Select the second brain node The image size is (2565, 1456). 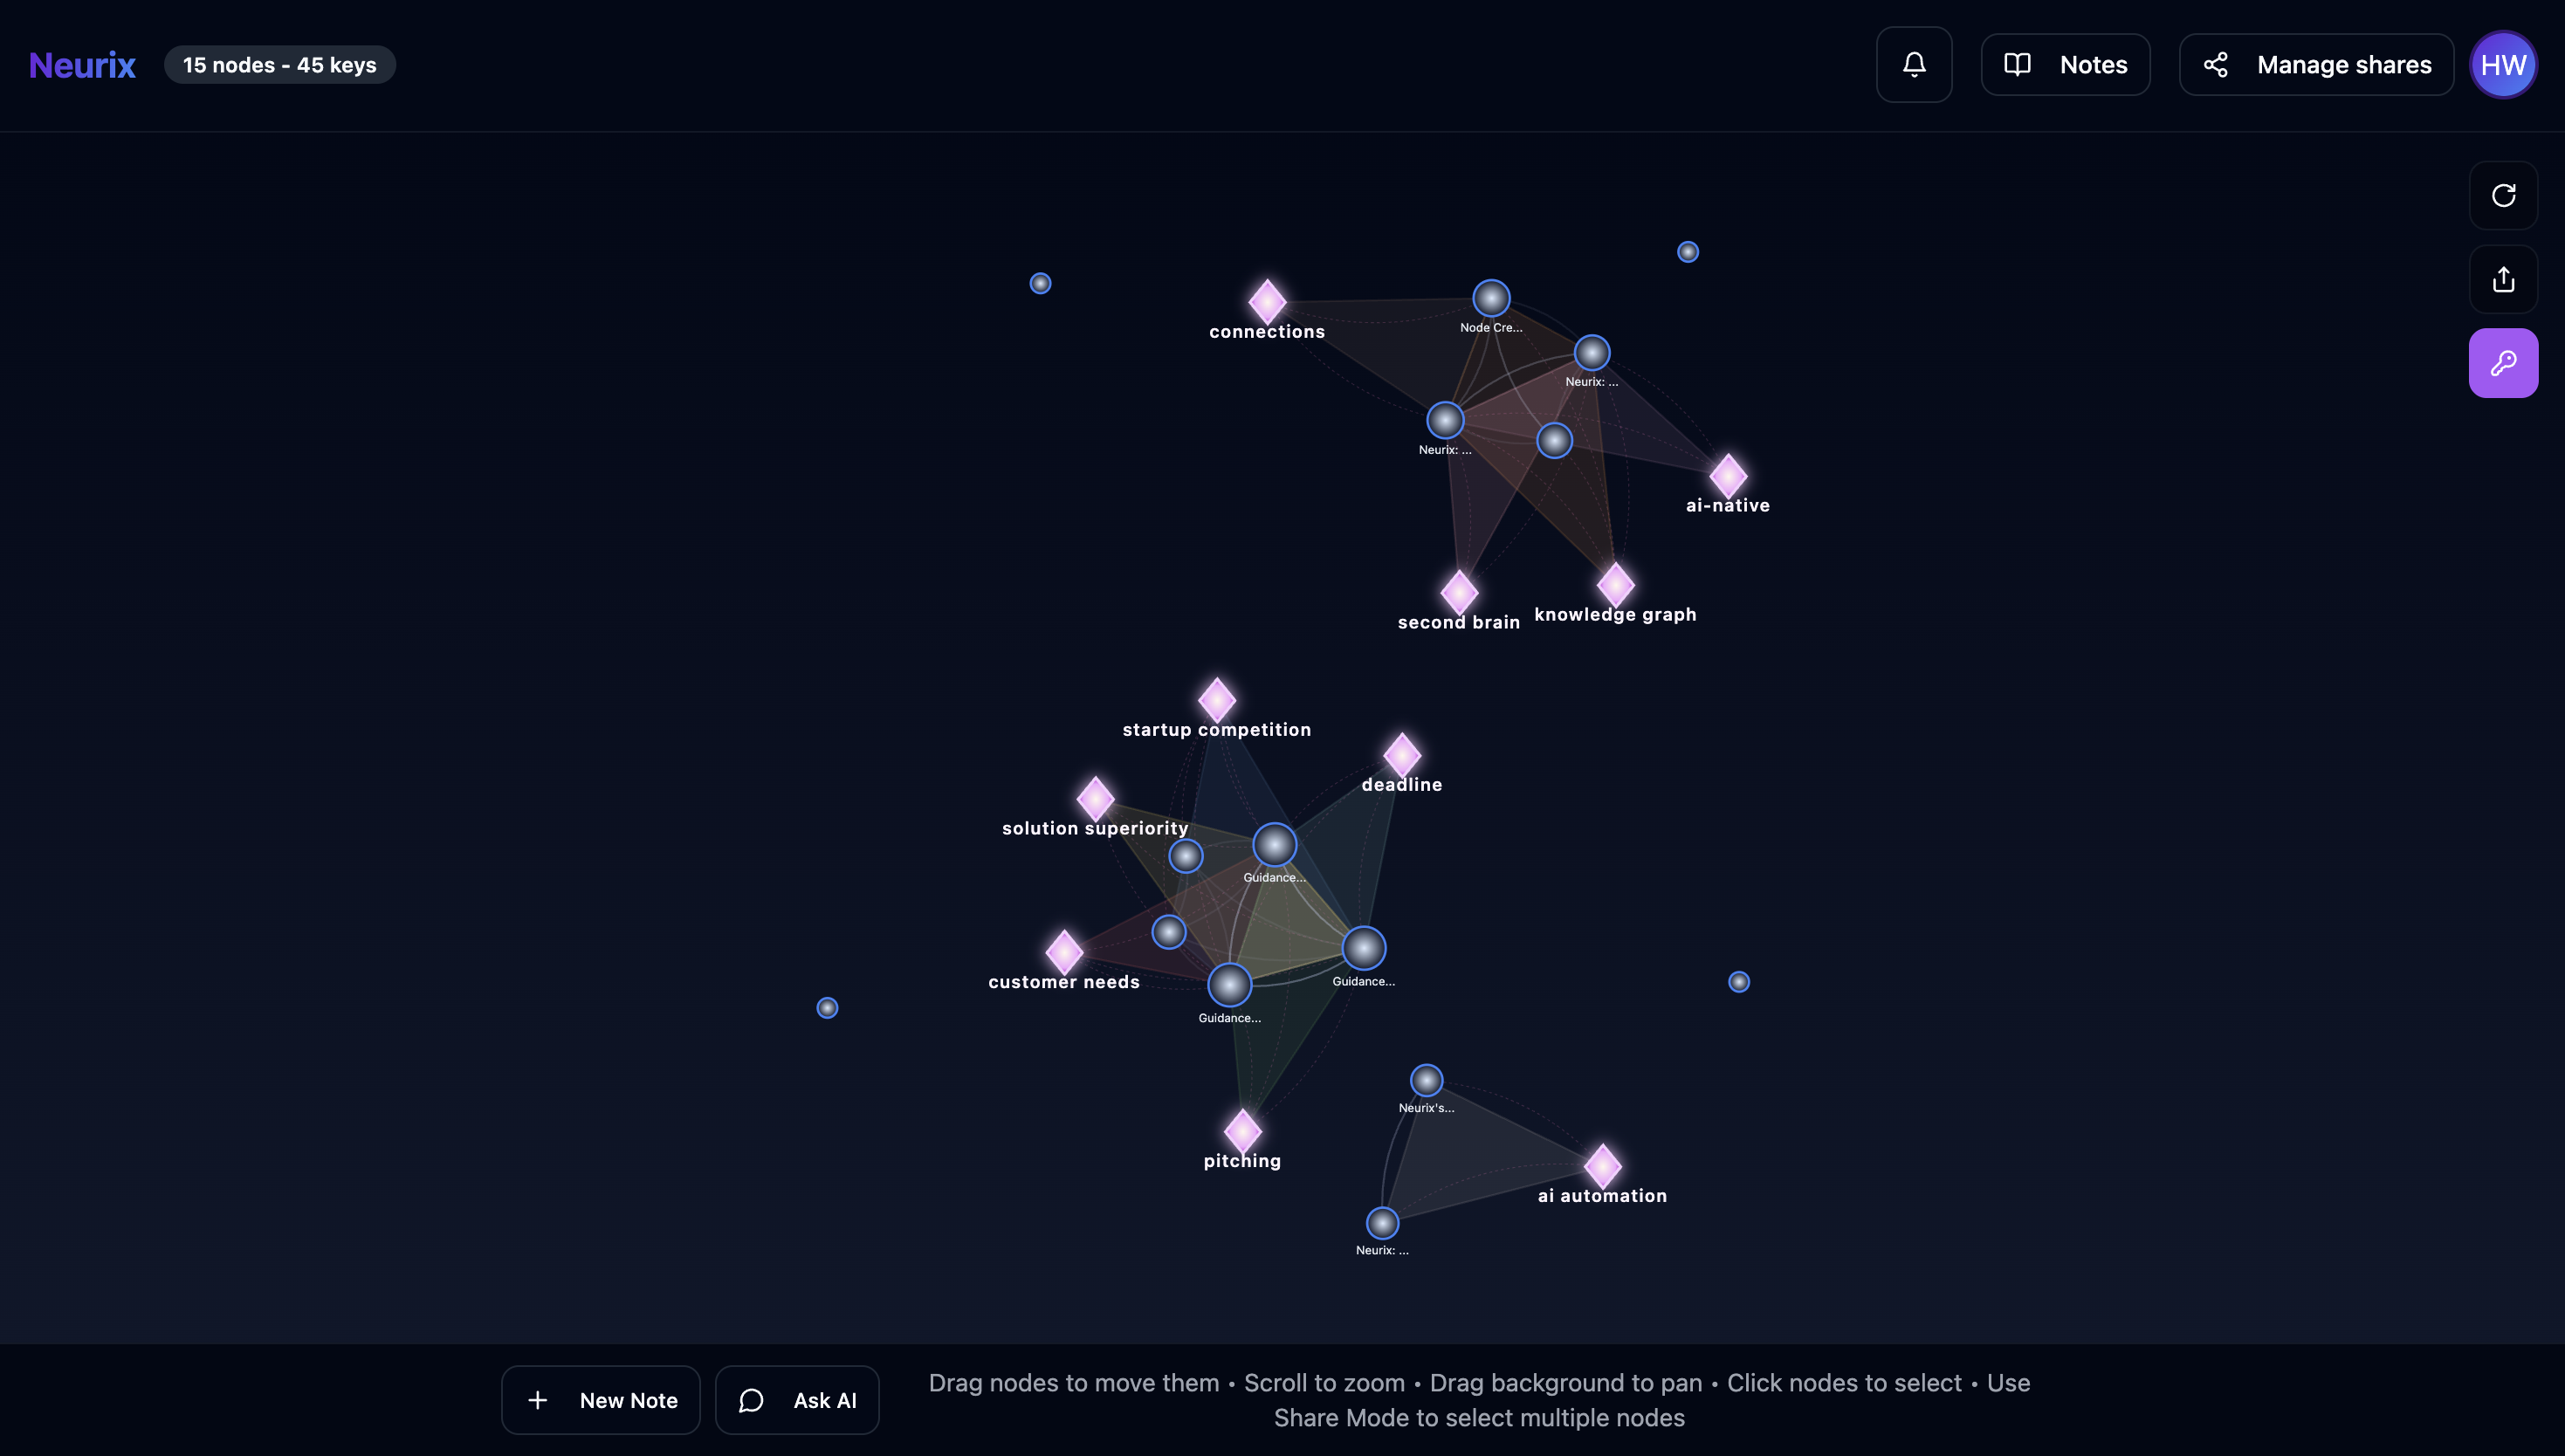[1458, 591]
